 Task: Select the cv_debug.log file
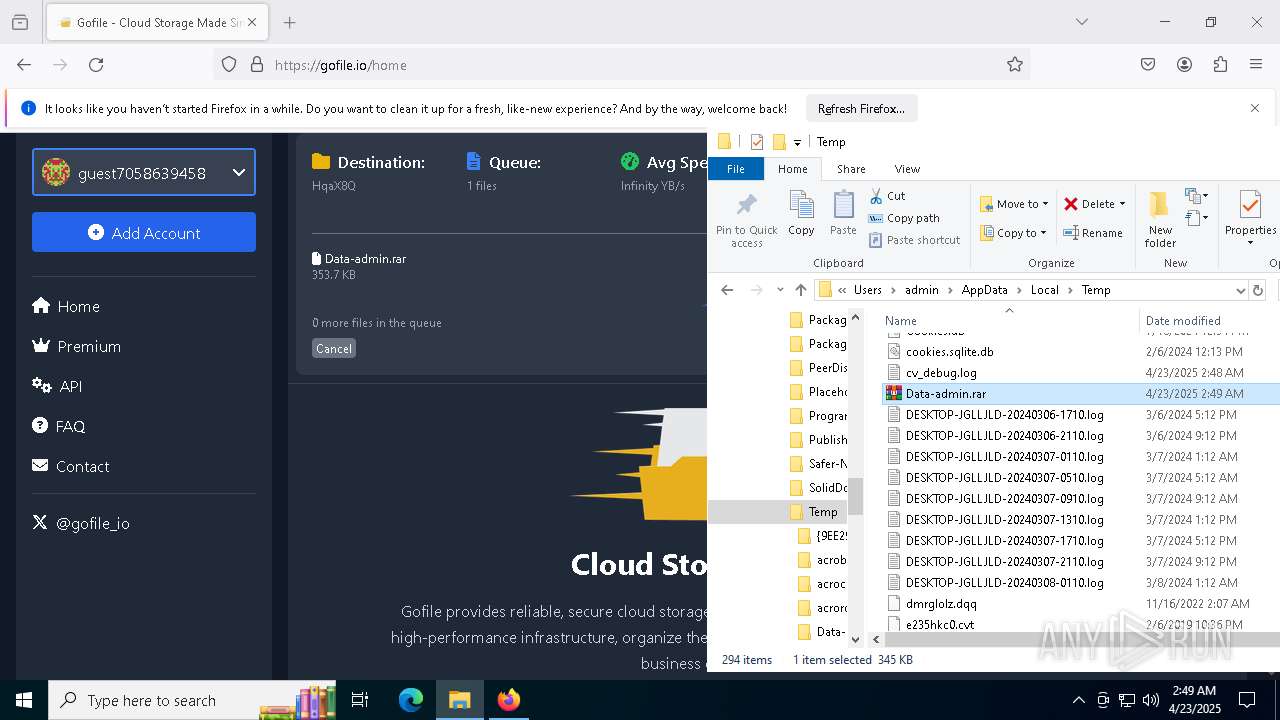click(941, 373)
